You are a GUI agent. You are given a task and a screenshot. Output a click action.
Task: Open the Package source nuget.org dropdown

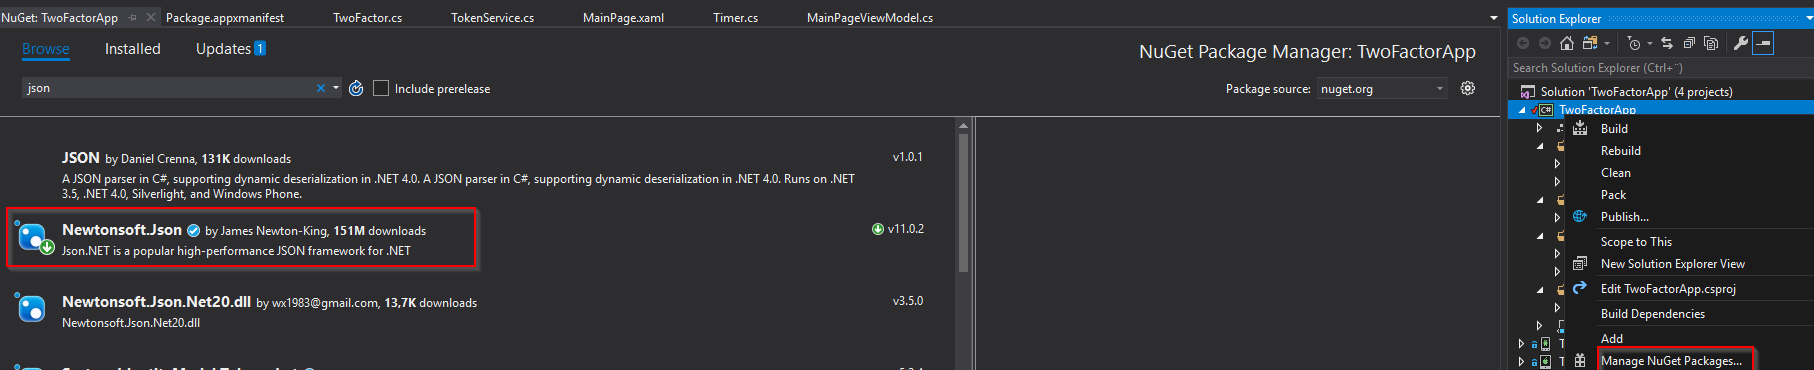pos(1382,88)
